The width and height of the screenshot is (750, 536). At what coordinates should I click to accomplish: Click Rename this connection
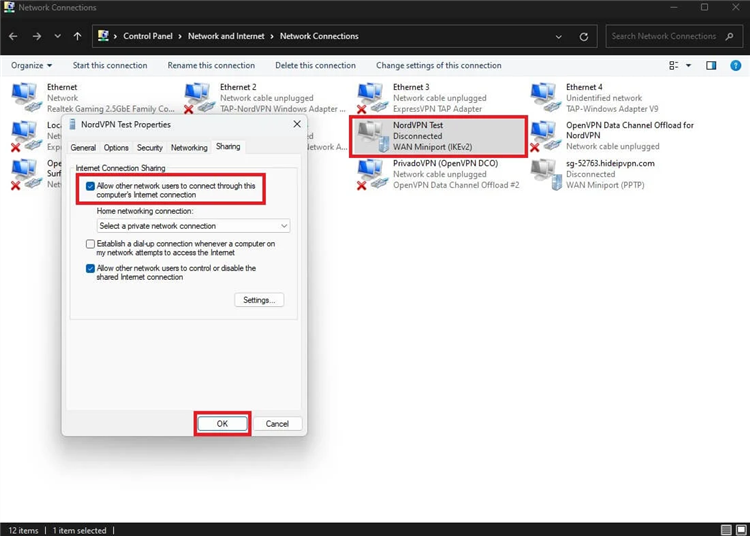pos(211,66)
